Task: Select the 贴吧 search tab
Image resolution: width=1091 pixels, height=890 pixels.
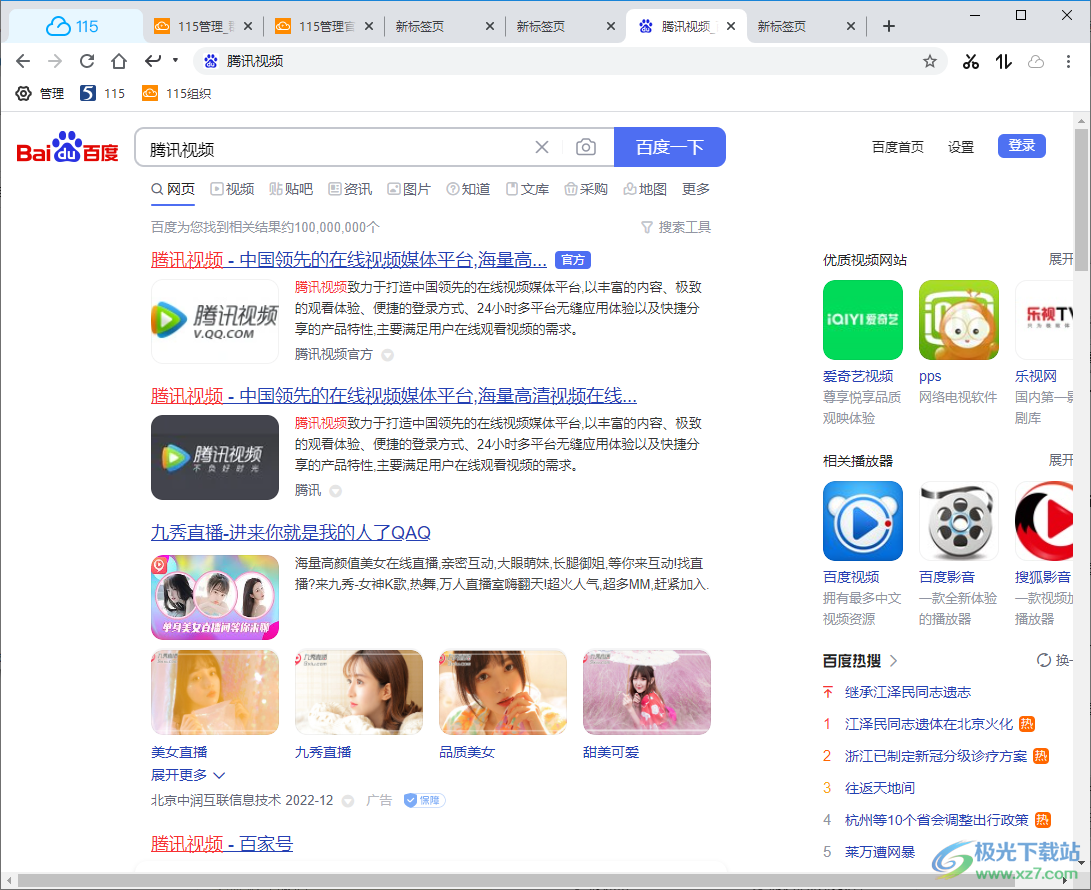Action: (291, 189)
